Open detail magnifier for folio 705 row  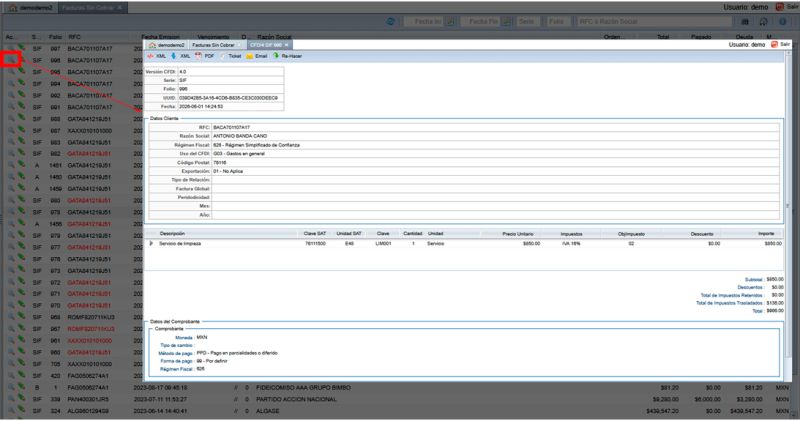[x=11, y=364]
